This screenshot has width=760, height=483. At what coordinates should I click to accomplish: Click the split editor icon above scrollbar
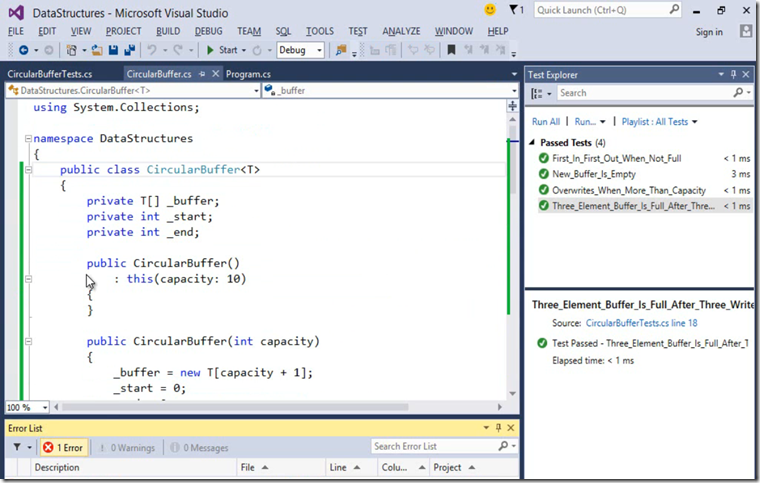tap(513, 106)
